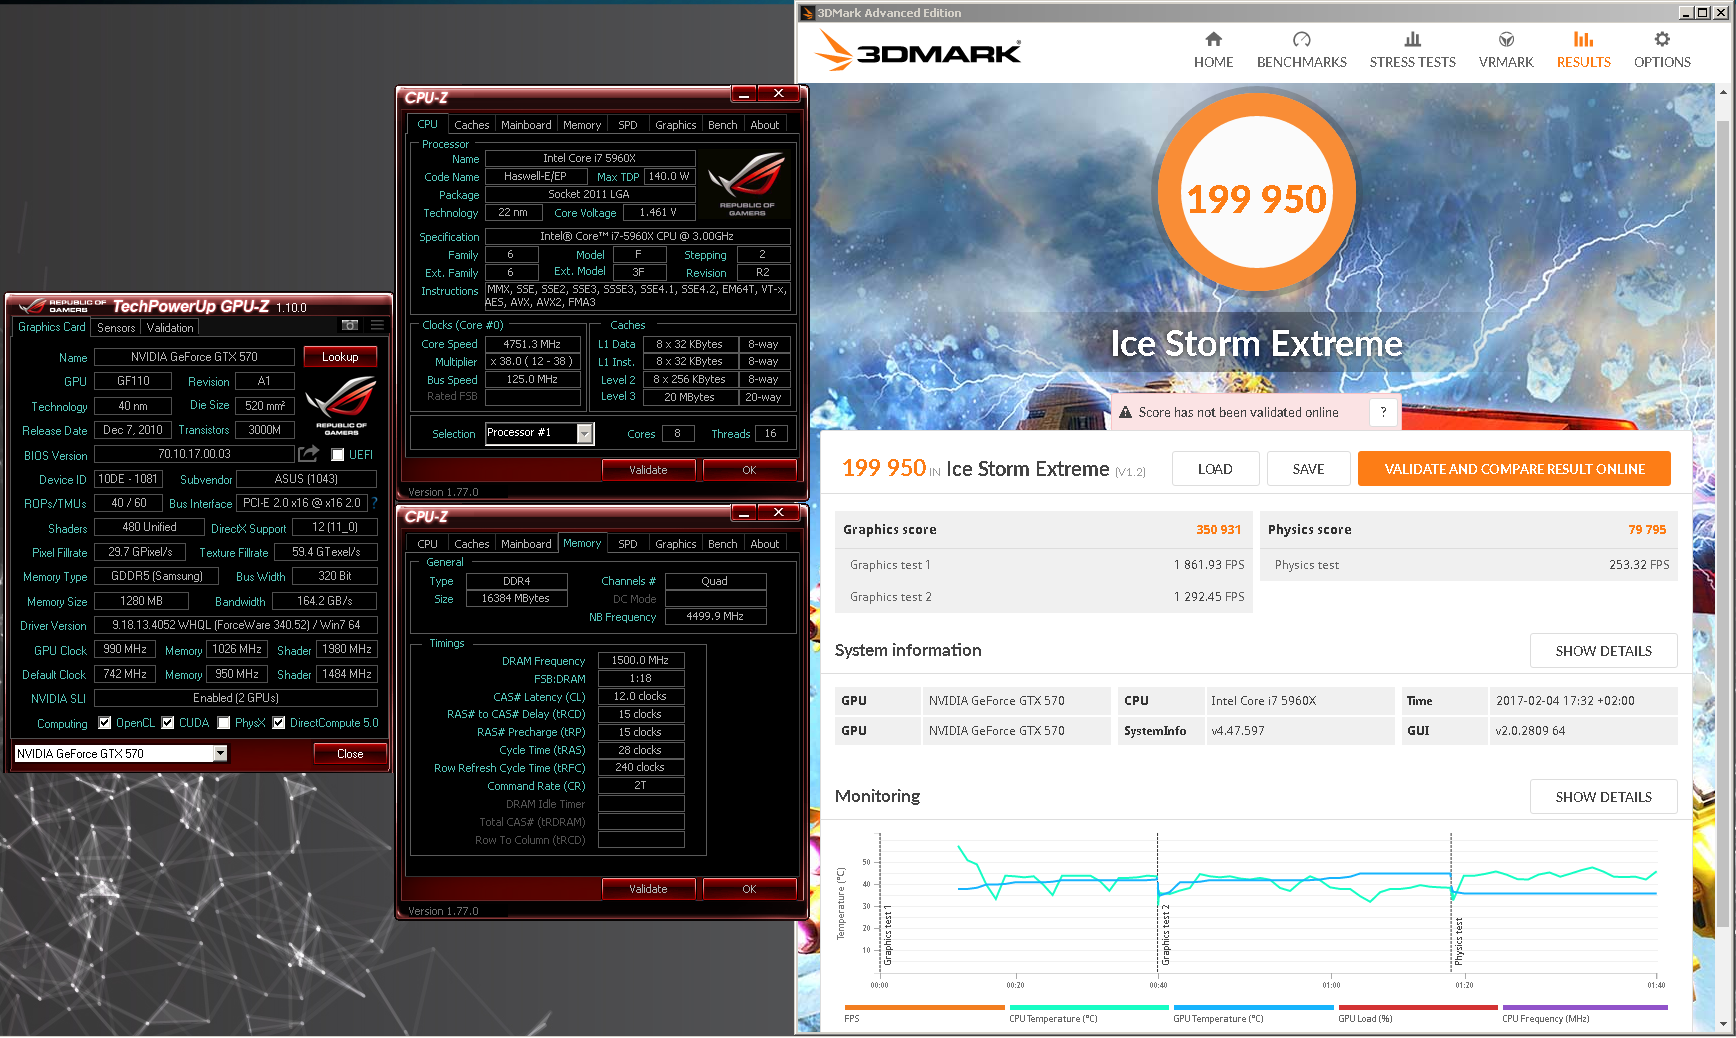The height and width of the screenshot is (1038, 1736).
Task: Click the LOAD button in 3DMark results
Action: coord(1215,469)
